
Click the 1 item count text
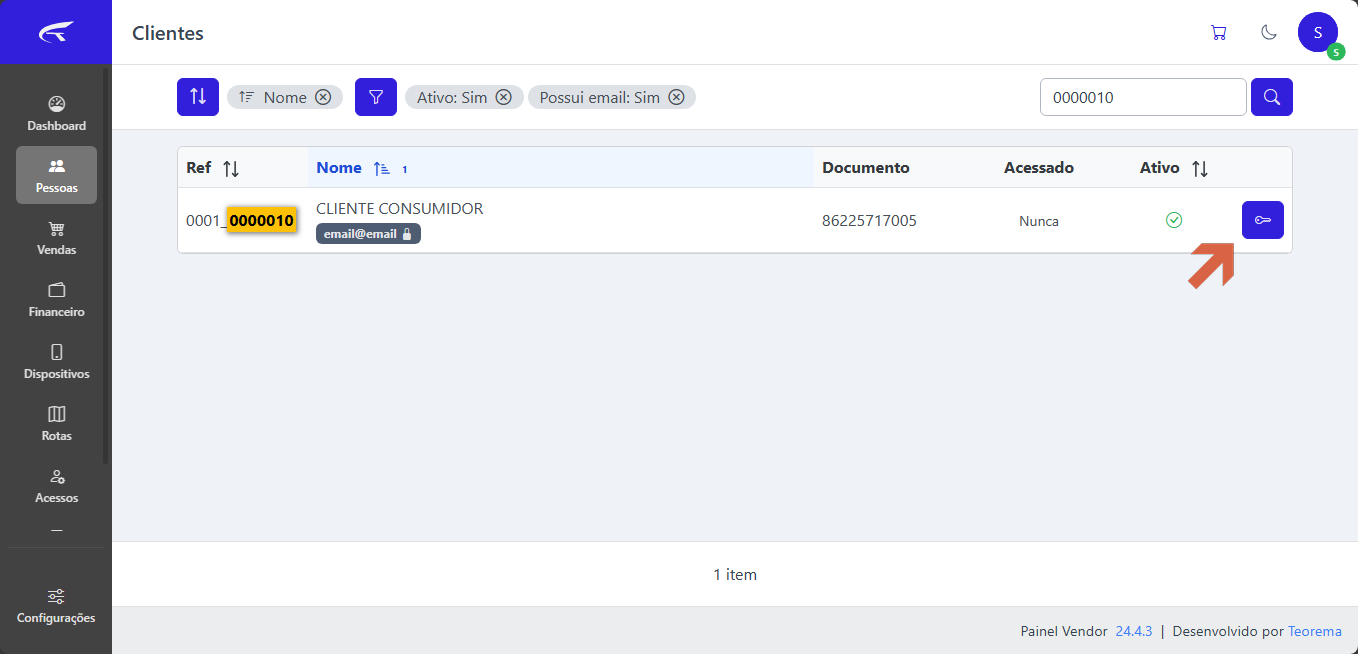pos(735,574)
